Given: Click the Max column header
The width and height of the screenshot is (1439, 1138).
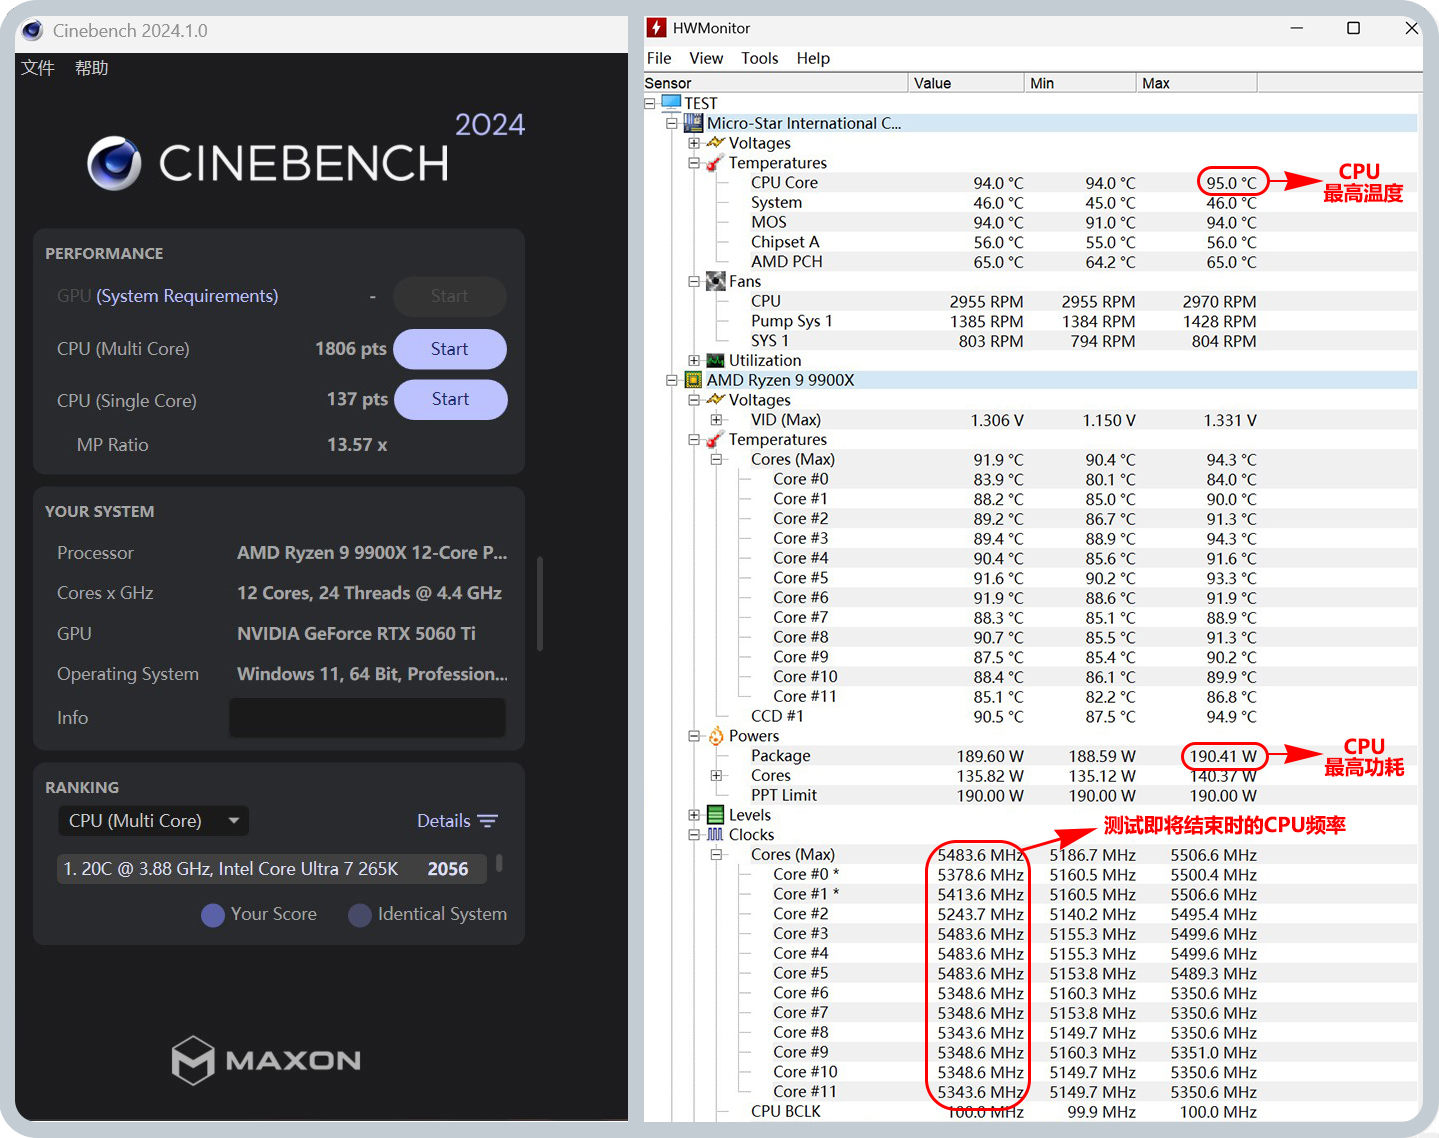Looking at the screenshot, I should click(1197, 83).
